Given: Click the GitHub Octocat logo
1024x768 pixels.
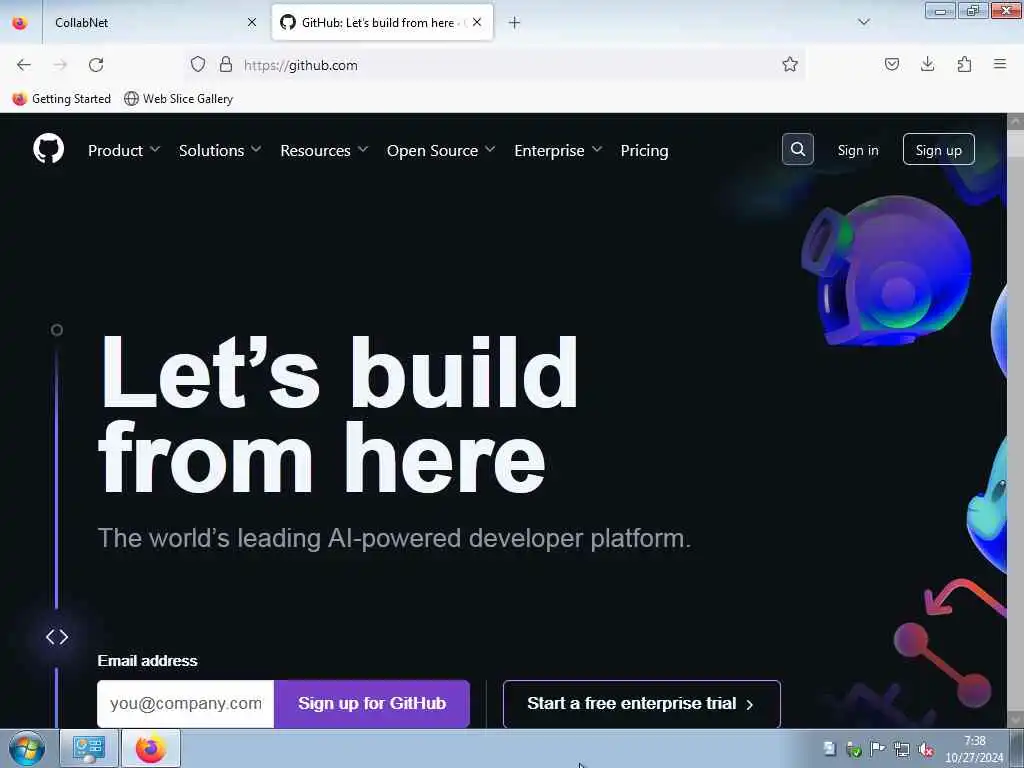Looking at the screenshot, I should (x=48, y=150).
